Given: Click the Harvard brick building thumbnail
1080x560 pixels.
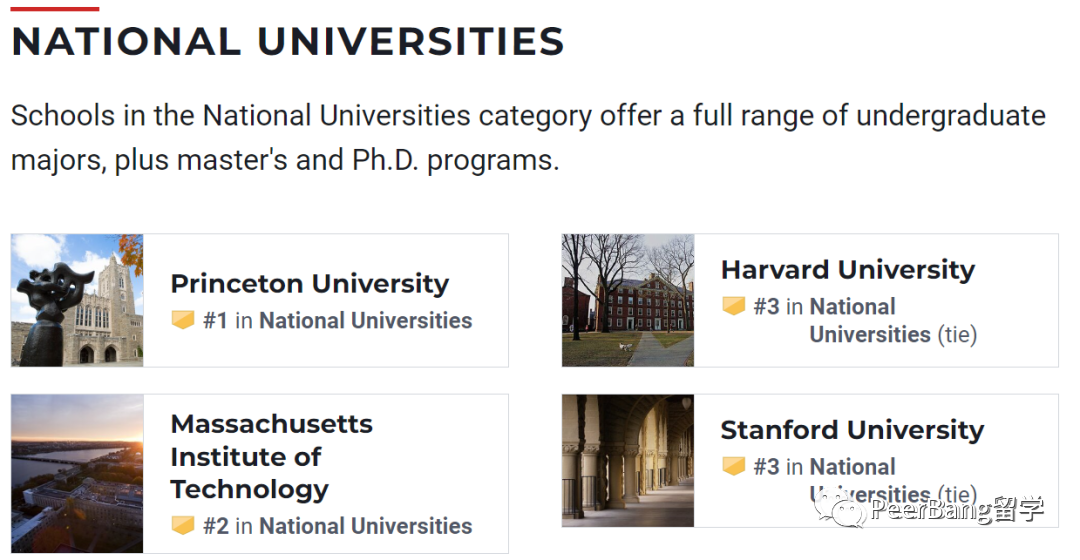Looking at the screenshot, I should click(628, 300).
